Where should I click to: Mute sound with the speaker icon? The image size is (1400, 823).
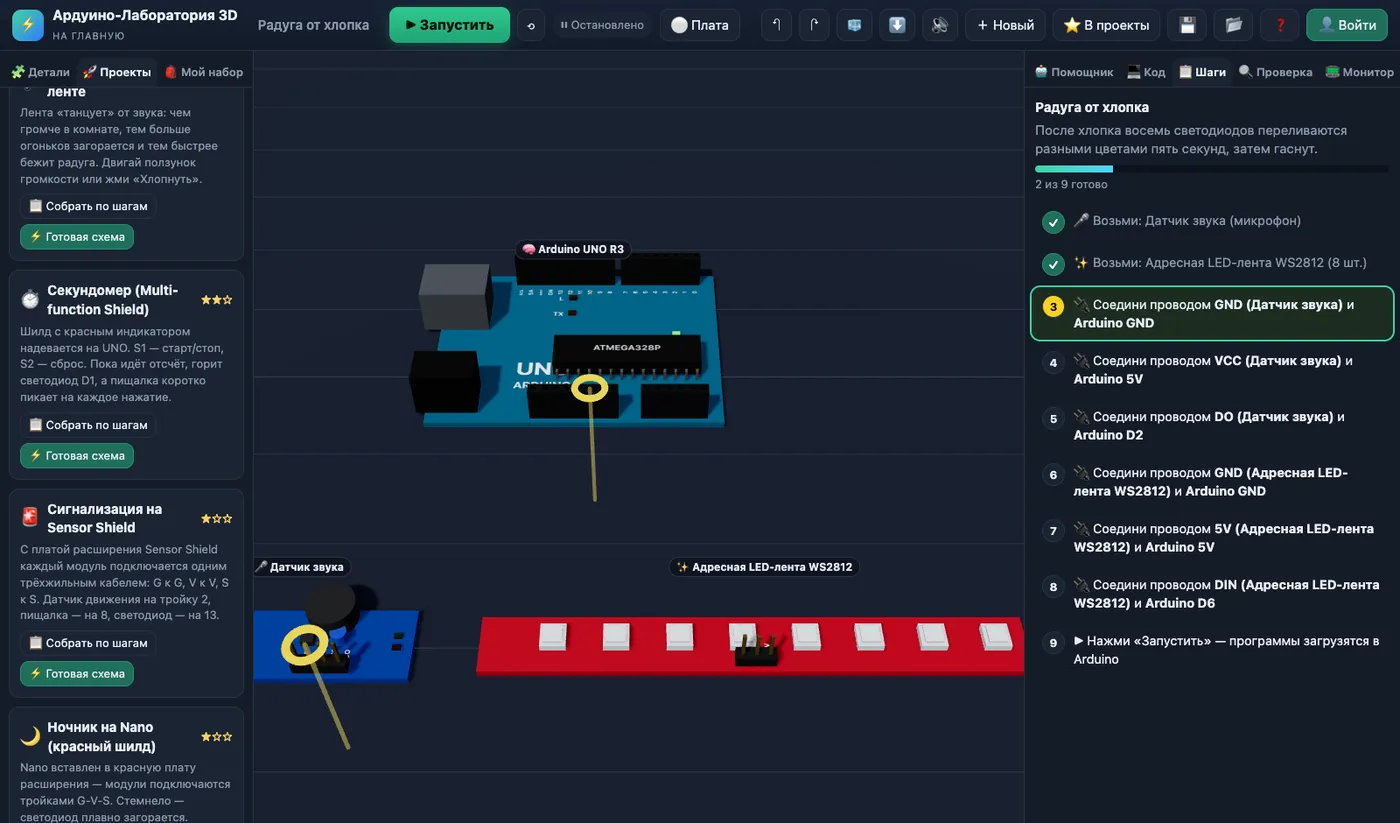(x=940, y=25)
